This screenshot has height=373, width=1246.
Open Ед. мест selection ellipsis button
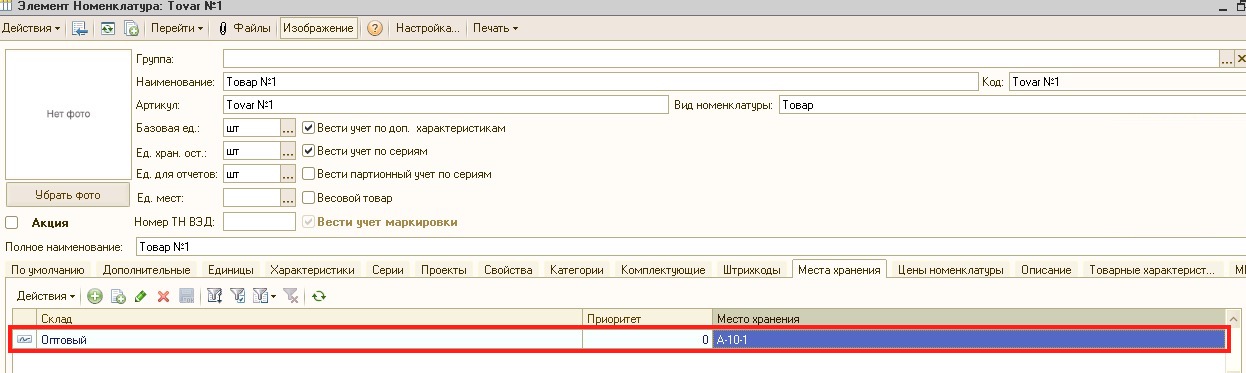point(288,198)
